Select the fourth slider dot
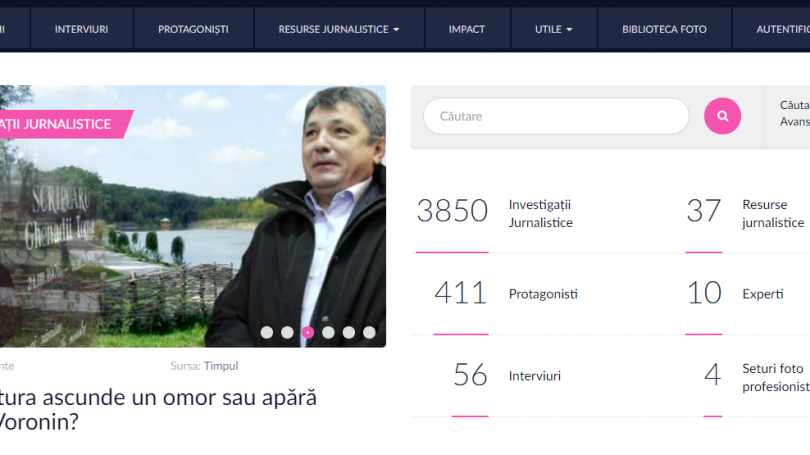The height and width of the screenshot is (455, 810). click(x=328, y=332)
